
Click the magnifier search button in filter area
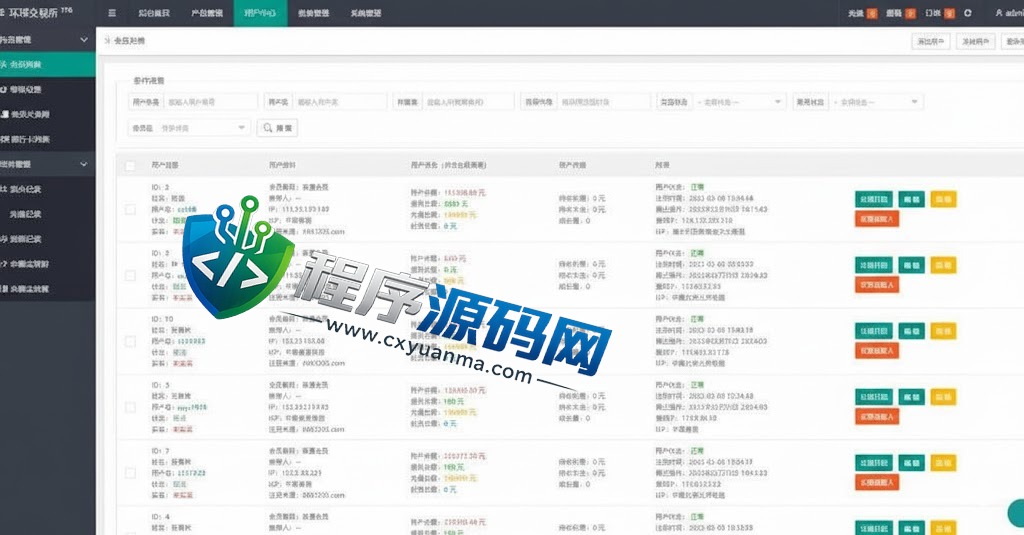[x=278, y=128]
